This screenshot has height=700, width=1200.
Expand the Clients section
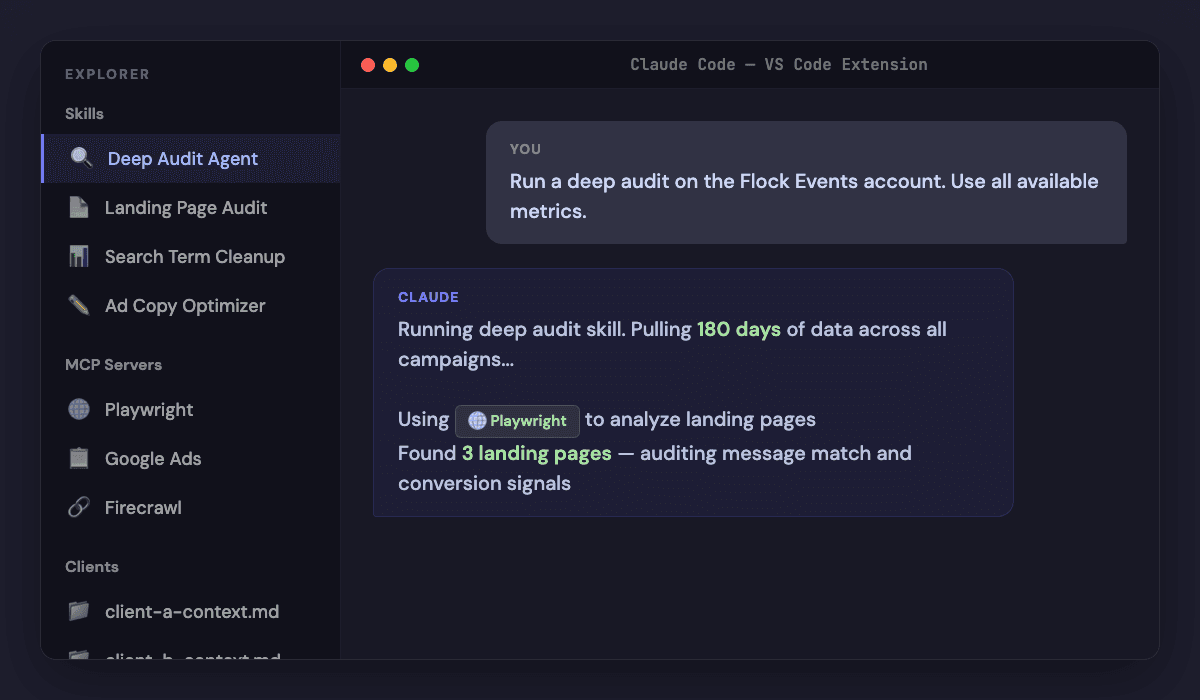(x=91, y=566)
